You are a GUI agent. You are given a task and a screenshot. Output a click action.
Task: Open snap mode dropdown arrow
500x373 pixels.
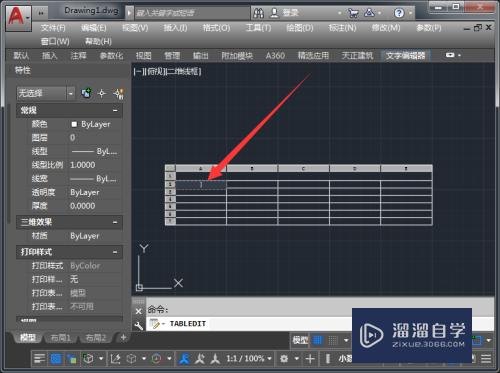346,340
